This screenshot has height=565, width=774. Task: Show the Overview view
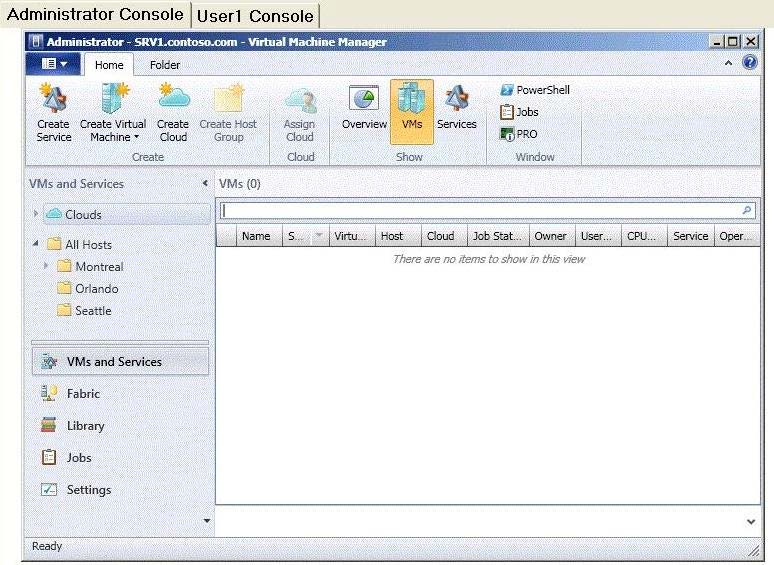(x=364, y=110)
